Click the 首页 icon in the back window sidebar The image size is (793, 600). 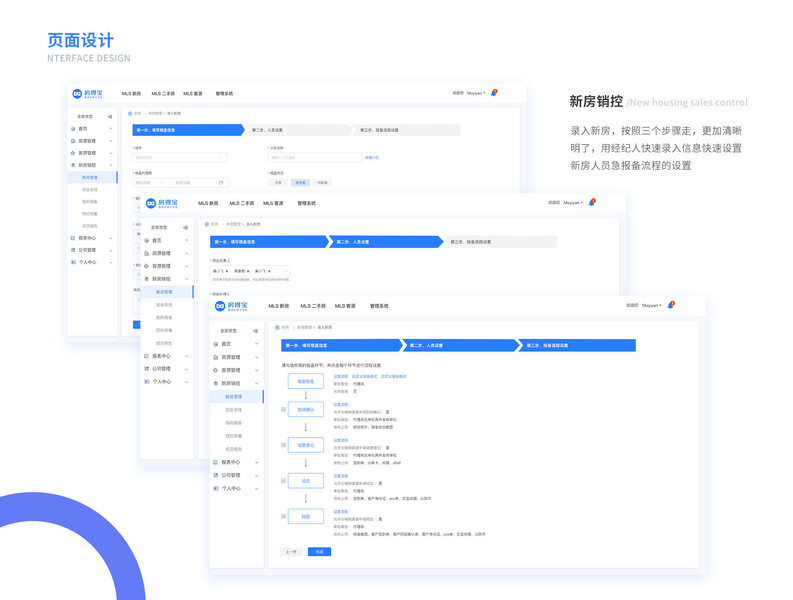pyautogui.click(x=73, y=129)
